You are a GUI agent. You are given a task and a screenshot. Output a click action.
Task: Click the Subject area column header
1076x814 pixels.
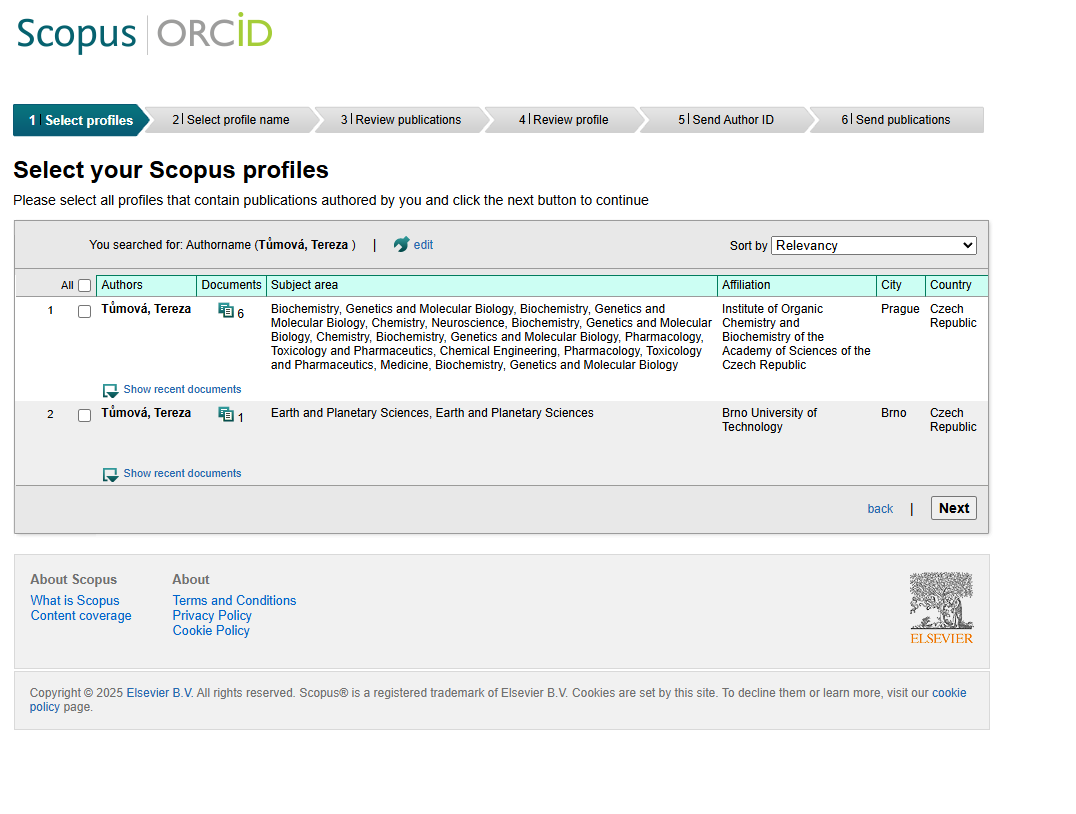coord(492,286)
